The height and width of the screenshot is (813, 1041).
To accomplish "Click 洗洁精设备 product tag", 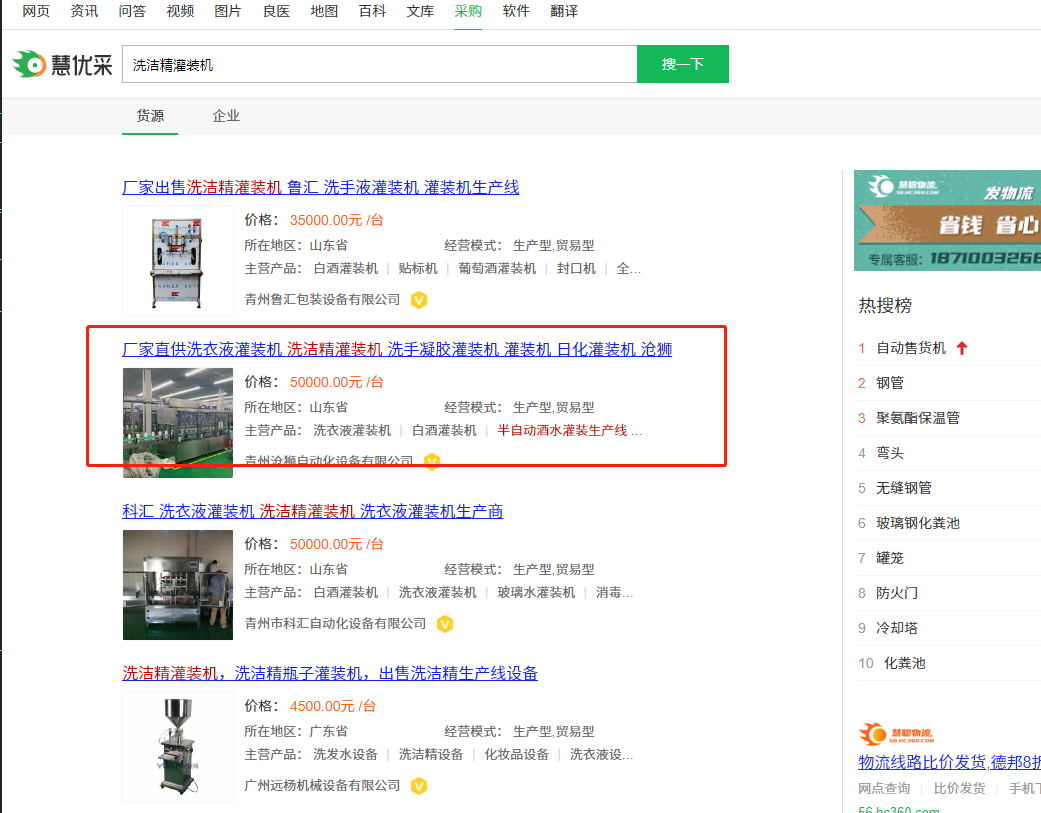I will coord(431,755).
